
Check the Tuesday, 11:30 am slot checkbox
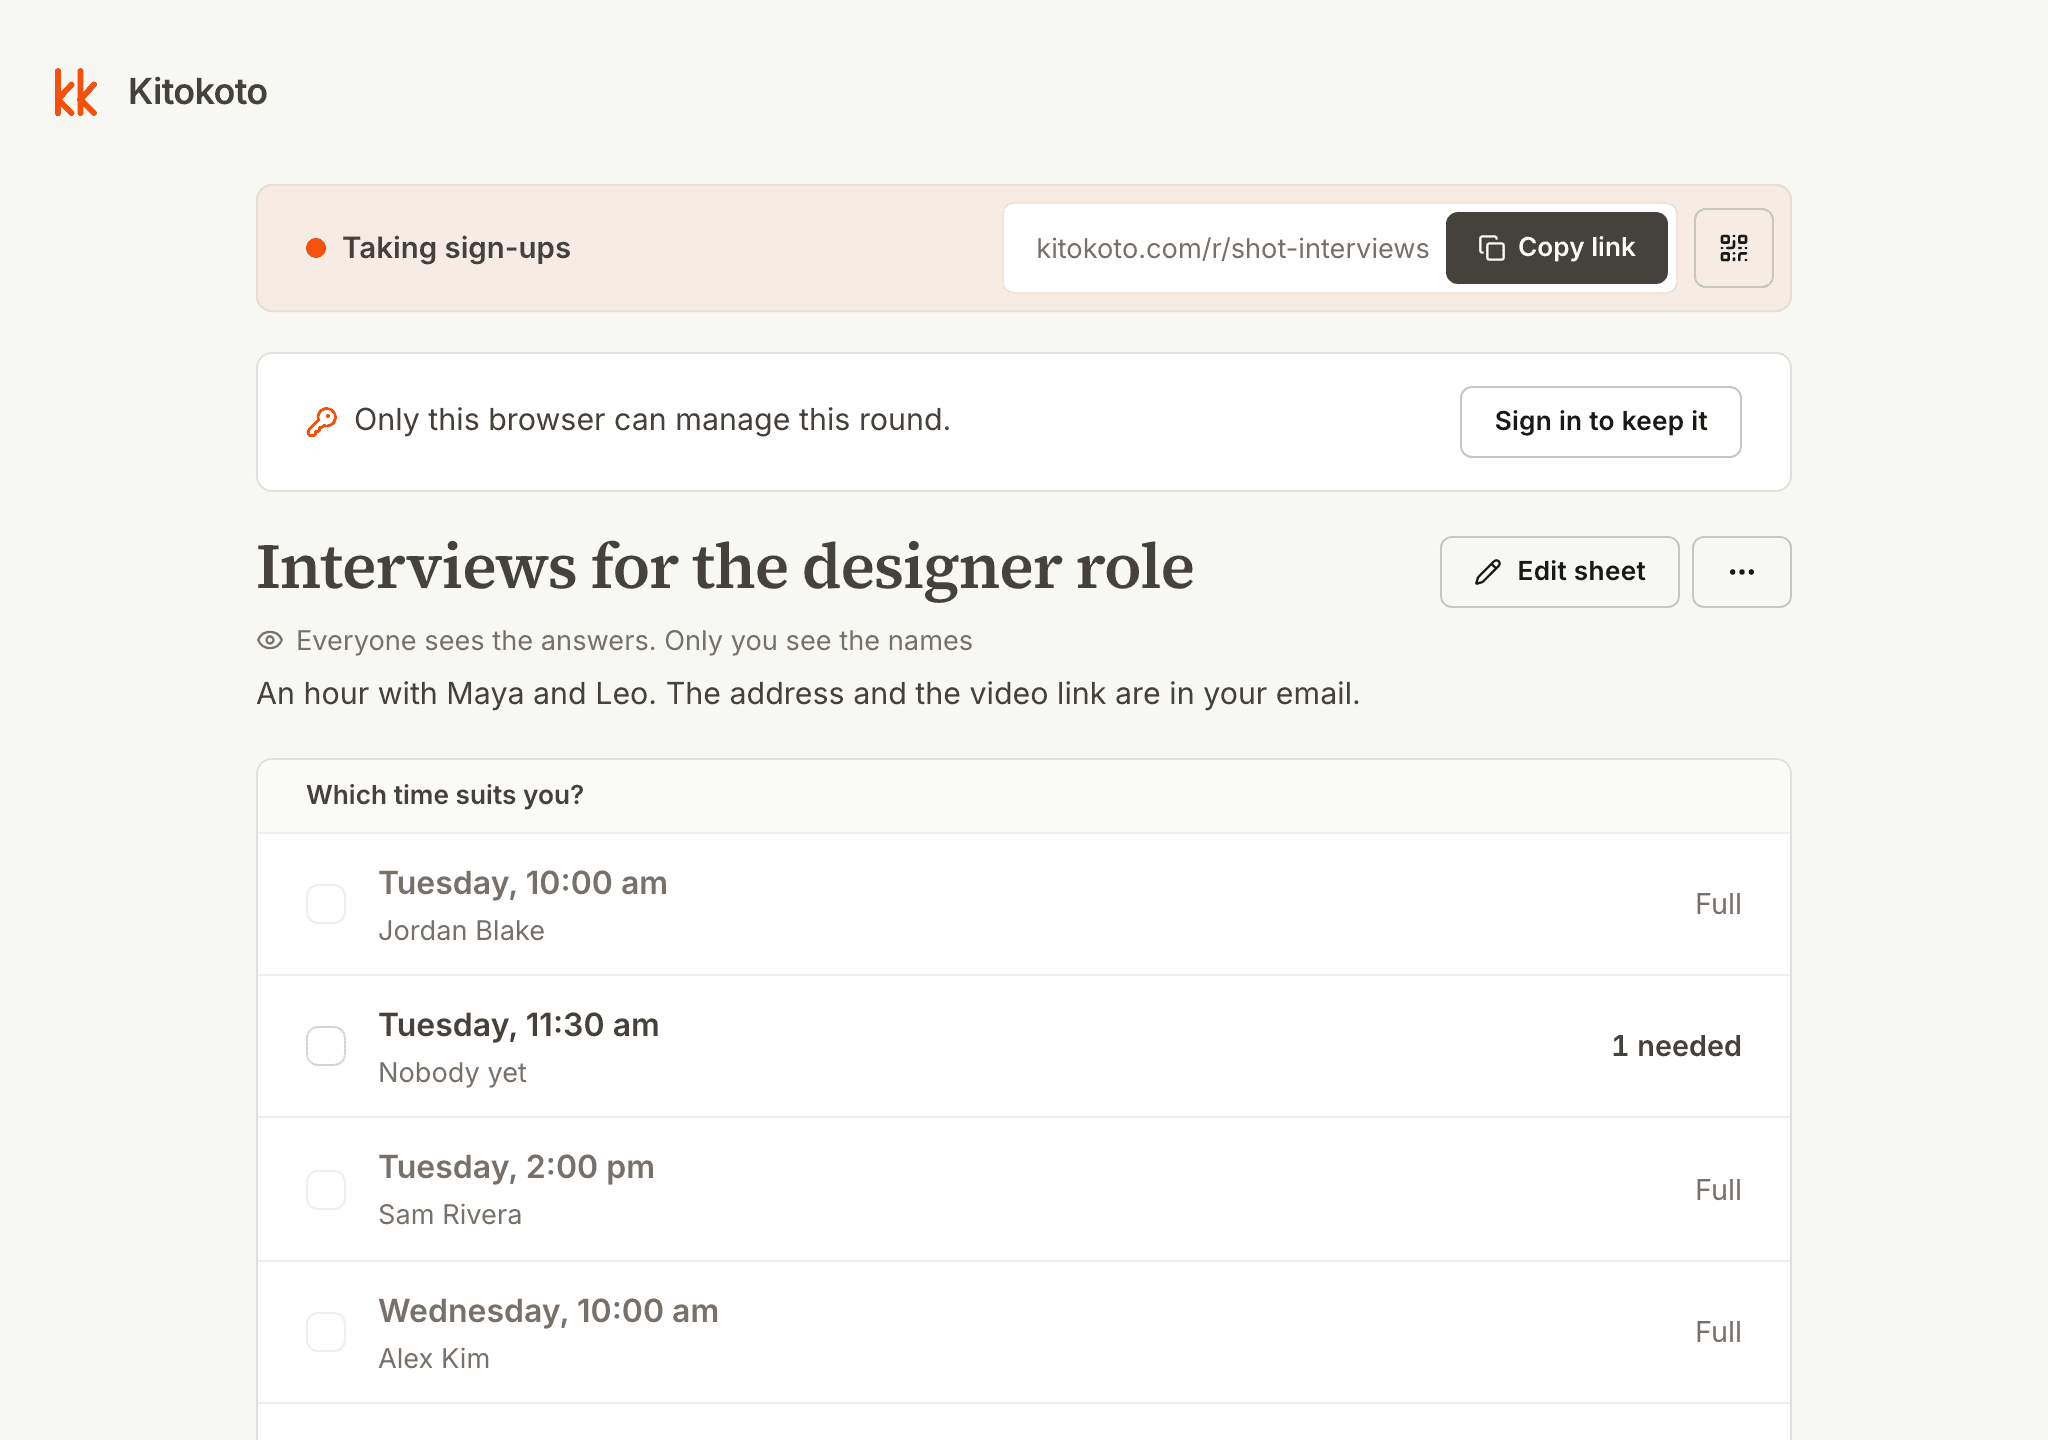click(x=326, y=1046)
